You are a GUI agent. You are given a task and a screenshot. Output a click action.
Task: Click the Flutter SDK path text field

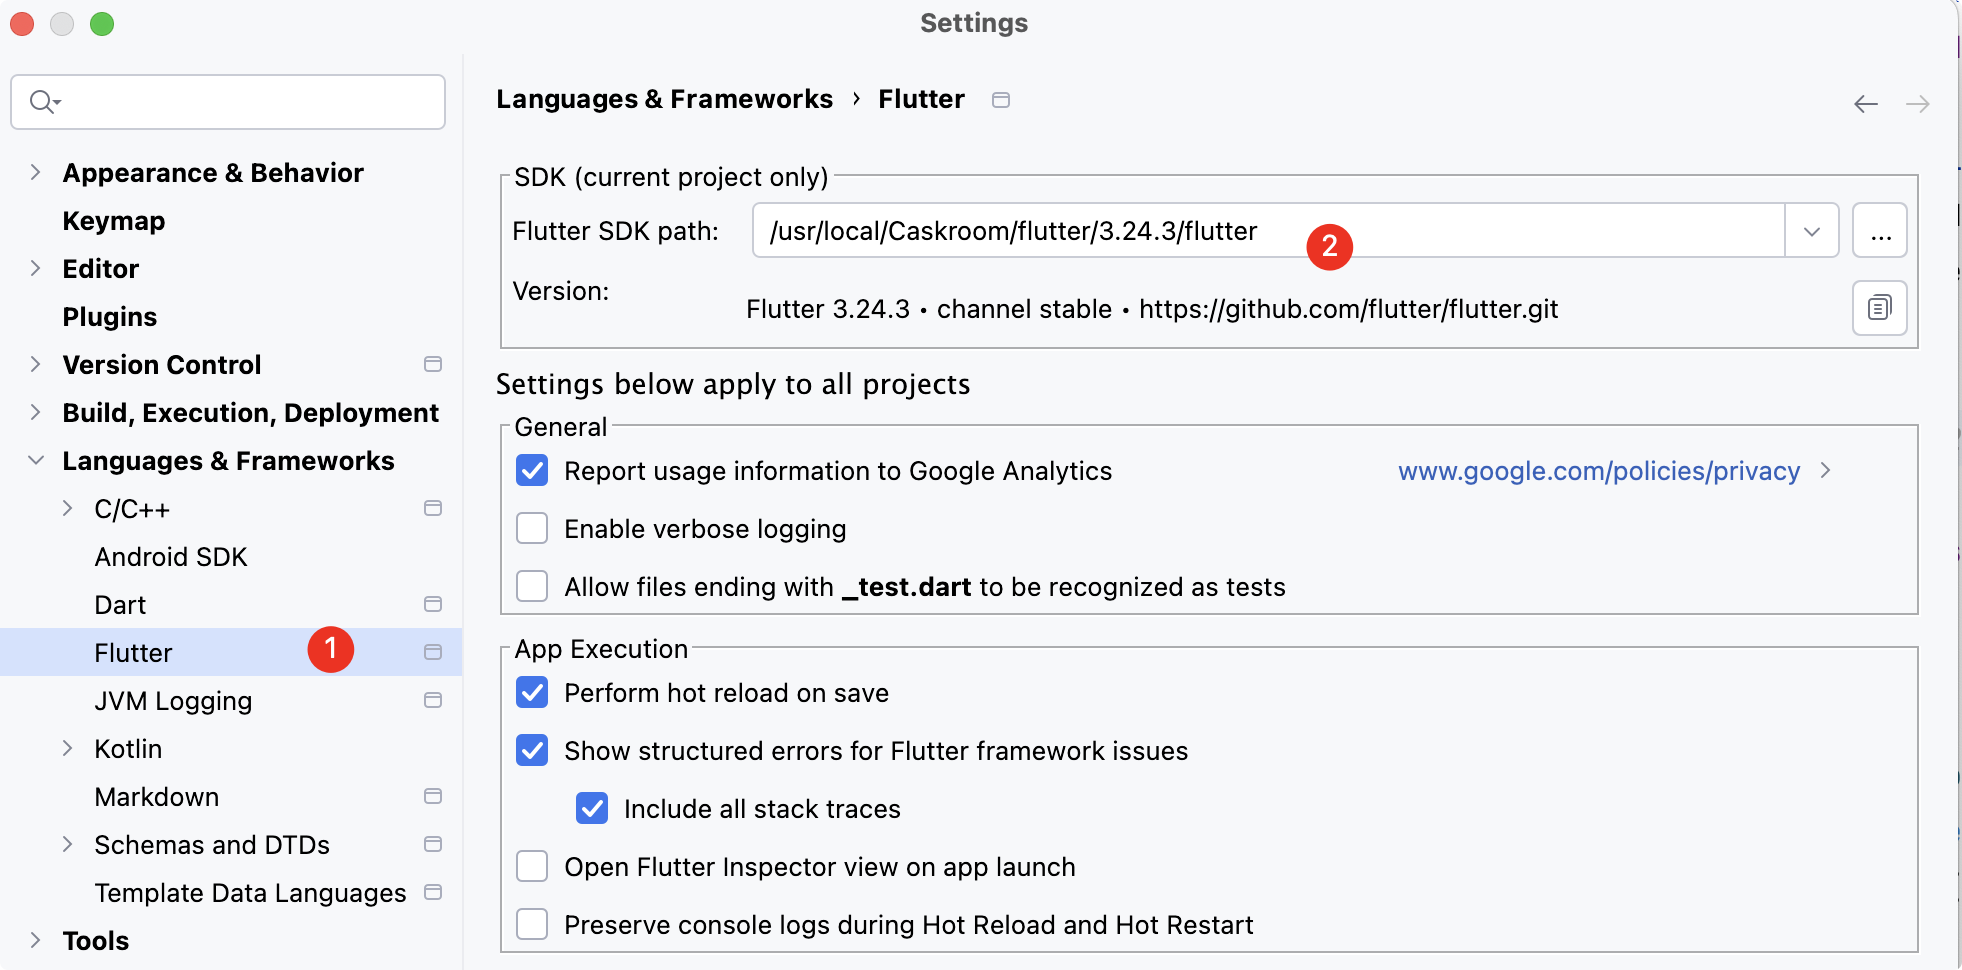(1268, 231)
